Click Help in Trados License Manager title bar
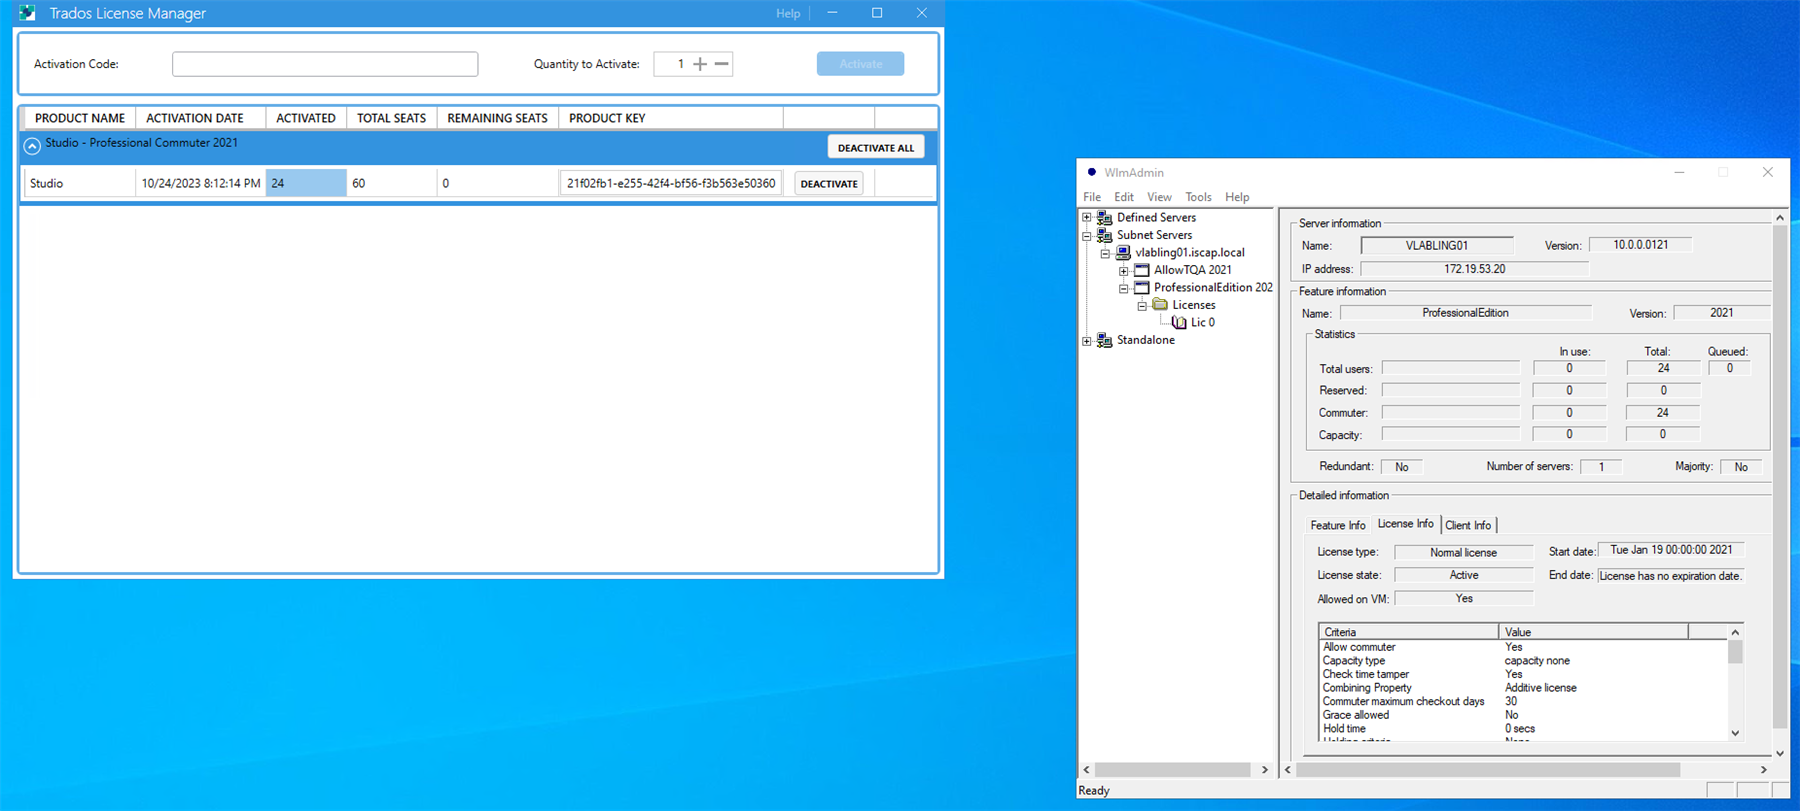Viewport: 1800px width, 811px height. [x=788, y=13]
